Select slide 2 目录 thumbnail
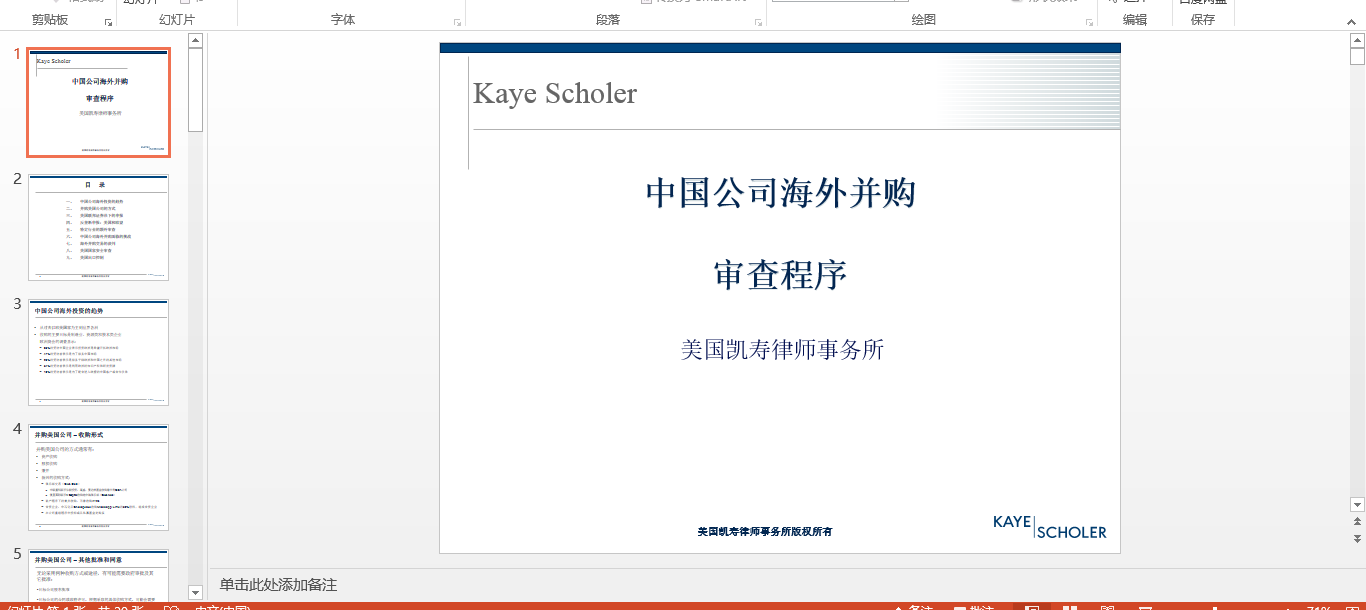The width and height of the screenshot is (1366, 610). point(99,227)
